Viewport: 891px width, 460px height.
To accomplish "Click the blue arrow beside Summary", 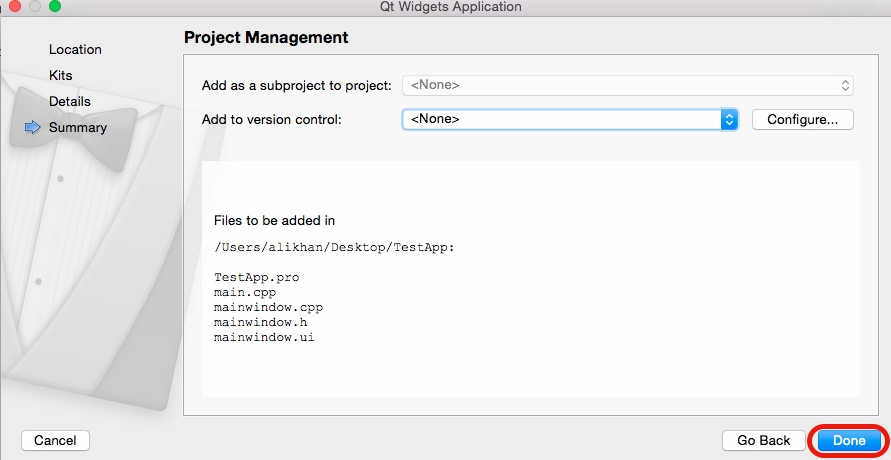I will 33,127.
